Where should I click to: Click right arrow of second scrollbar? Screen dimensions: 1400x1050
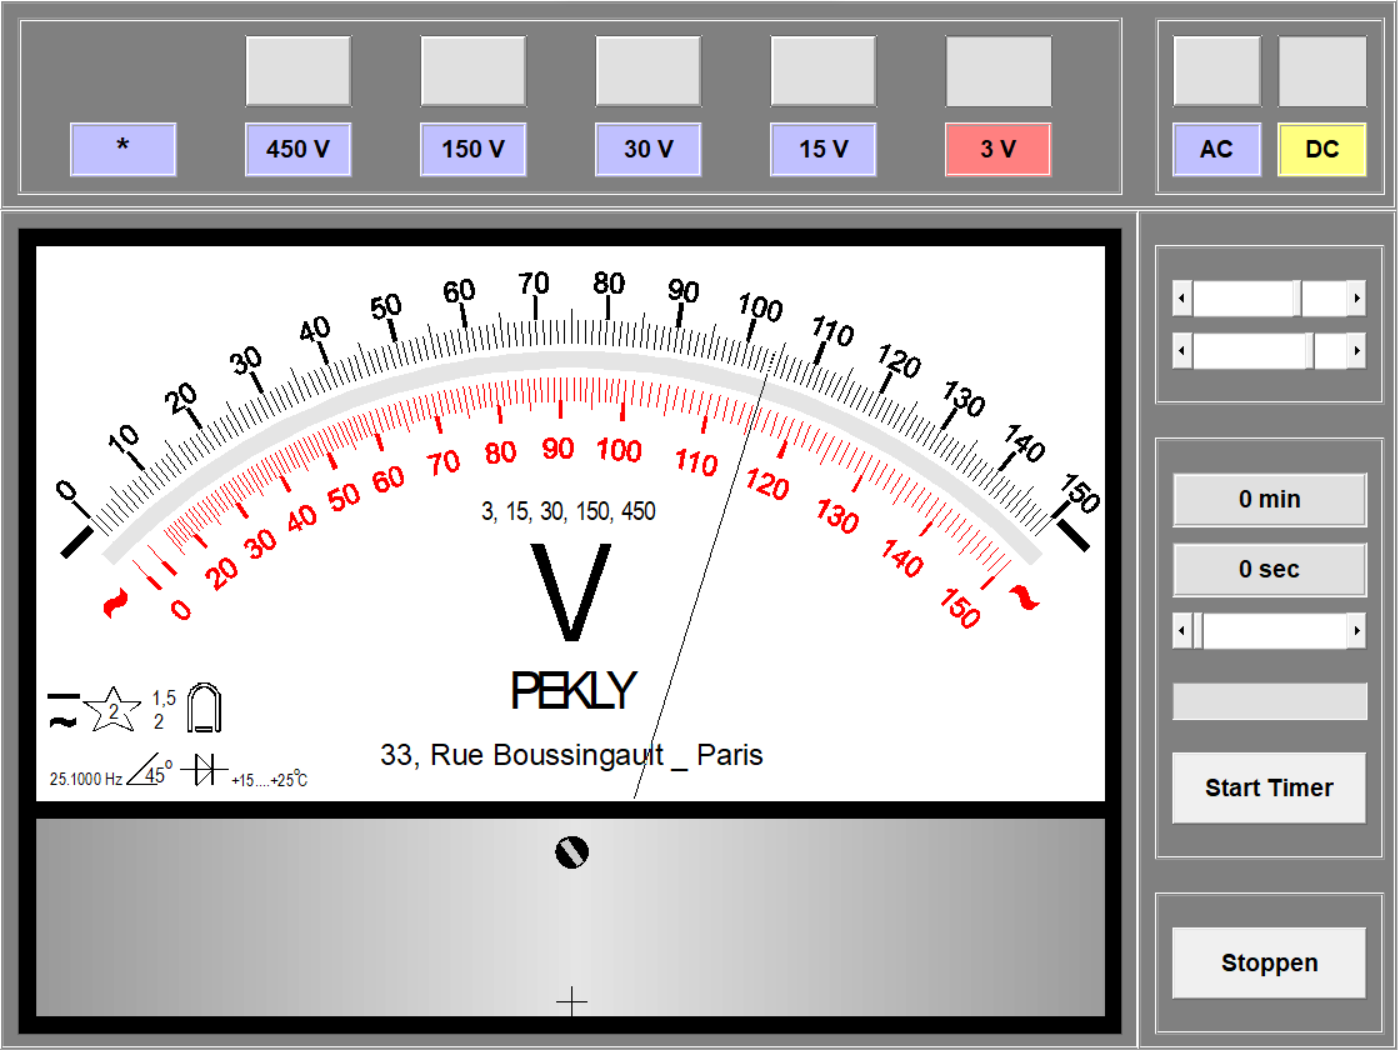1356,351
